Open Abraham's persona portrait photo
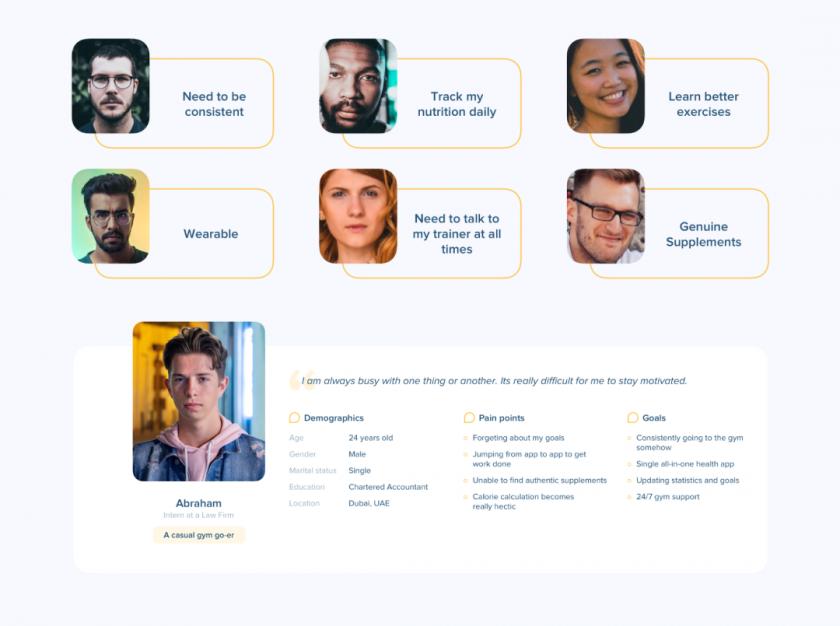 click(199, 401)
